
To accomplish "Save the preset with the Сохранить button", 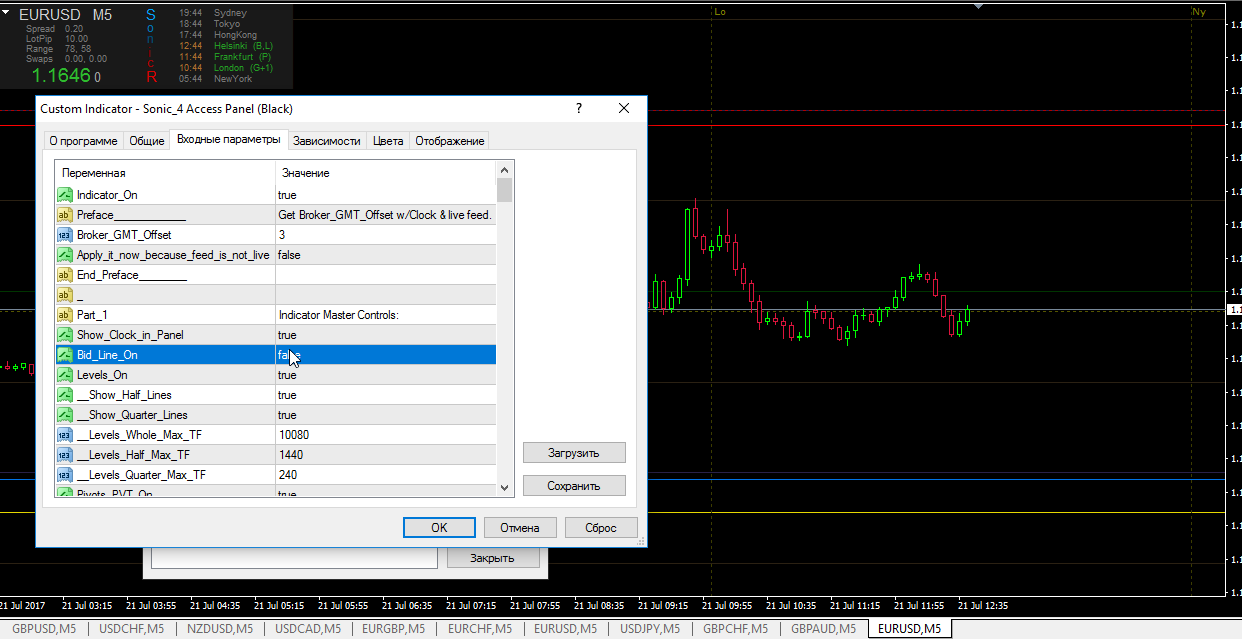I will 574,486.
